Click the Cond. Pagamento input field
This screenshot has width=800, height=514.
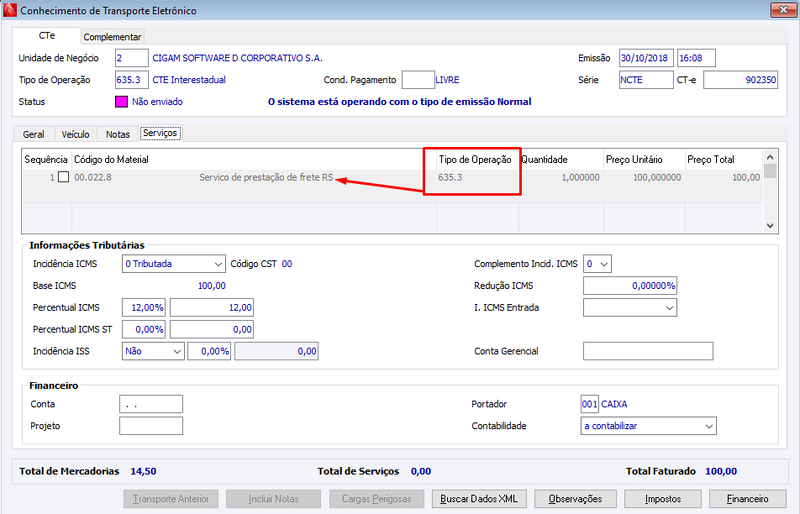(418, 80)
